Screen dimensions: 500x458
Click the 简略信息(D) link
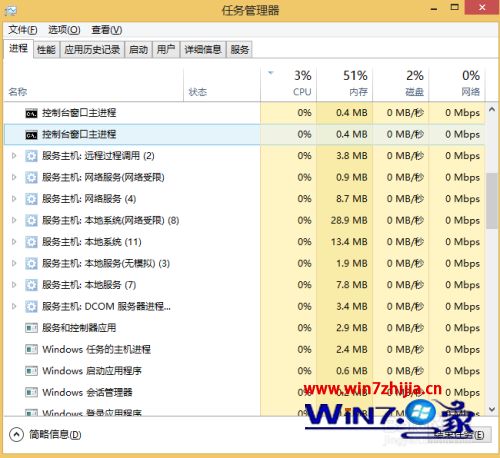pyautogui.click(x=55, y=435)
